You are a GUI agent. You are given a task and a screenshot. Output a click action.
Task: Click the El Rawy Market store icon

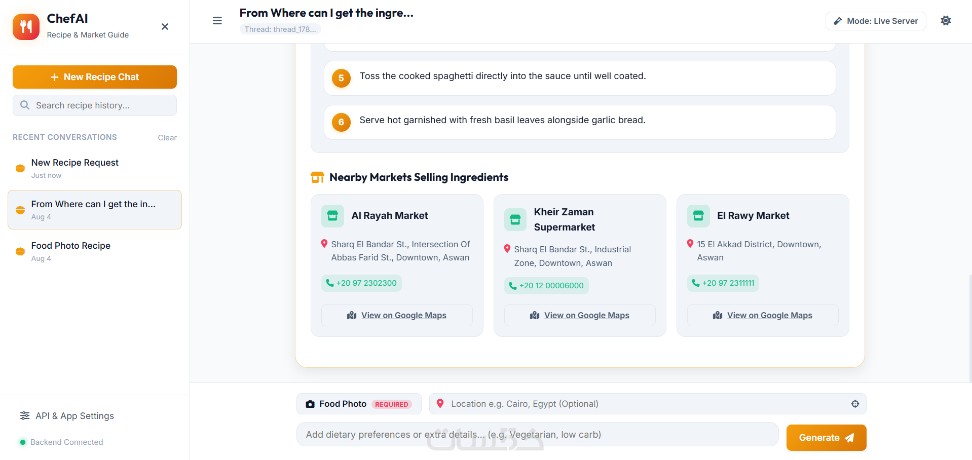(x=698, y=216)
